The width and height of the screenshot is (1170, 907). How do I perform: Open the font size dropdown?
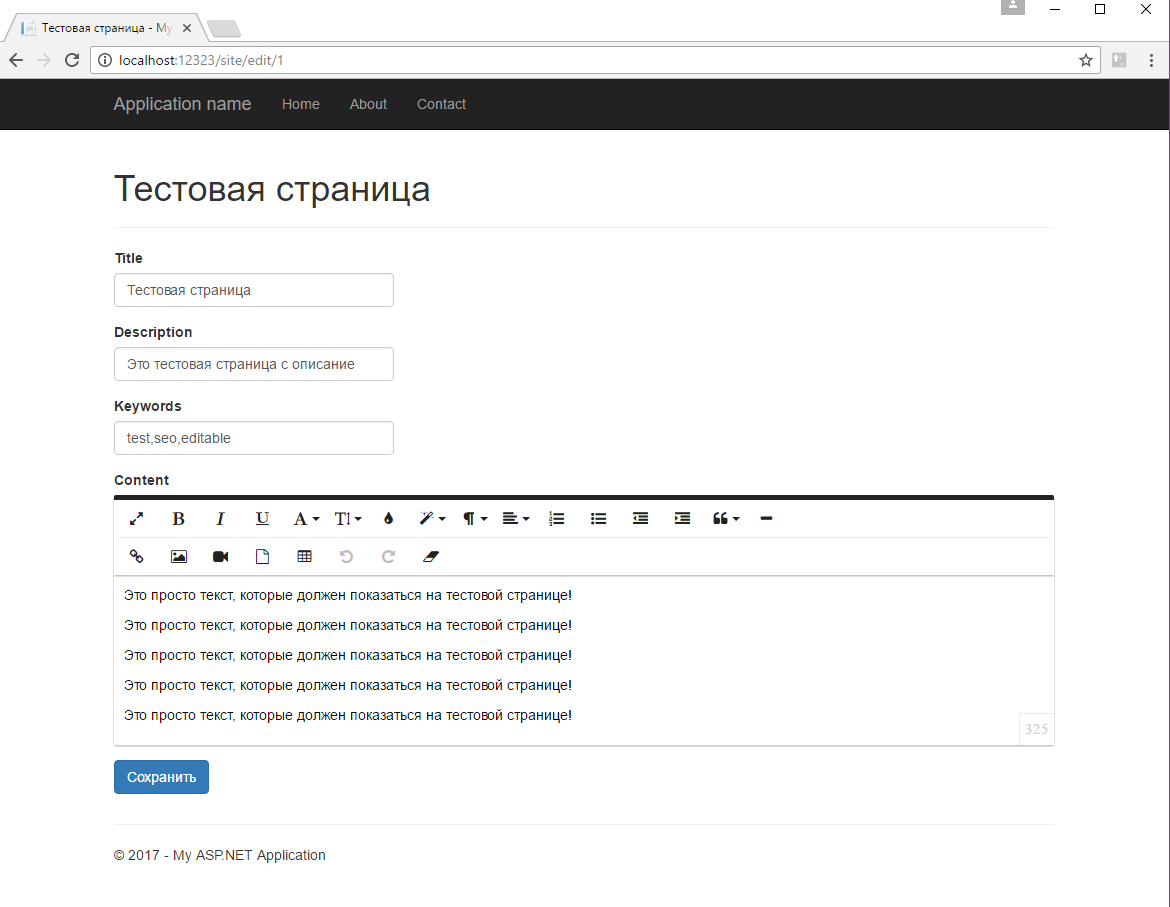point(348,518)
